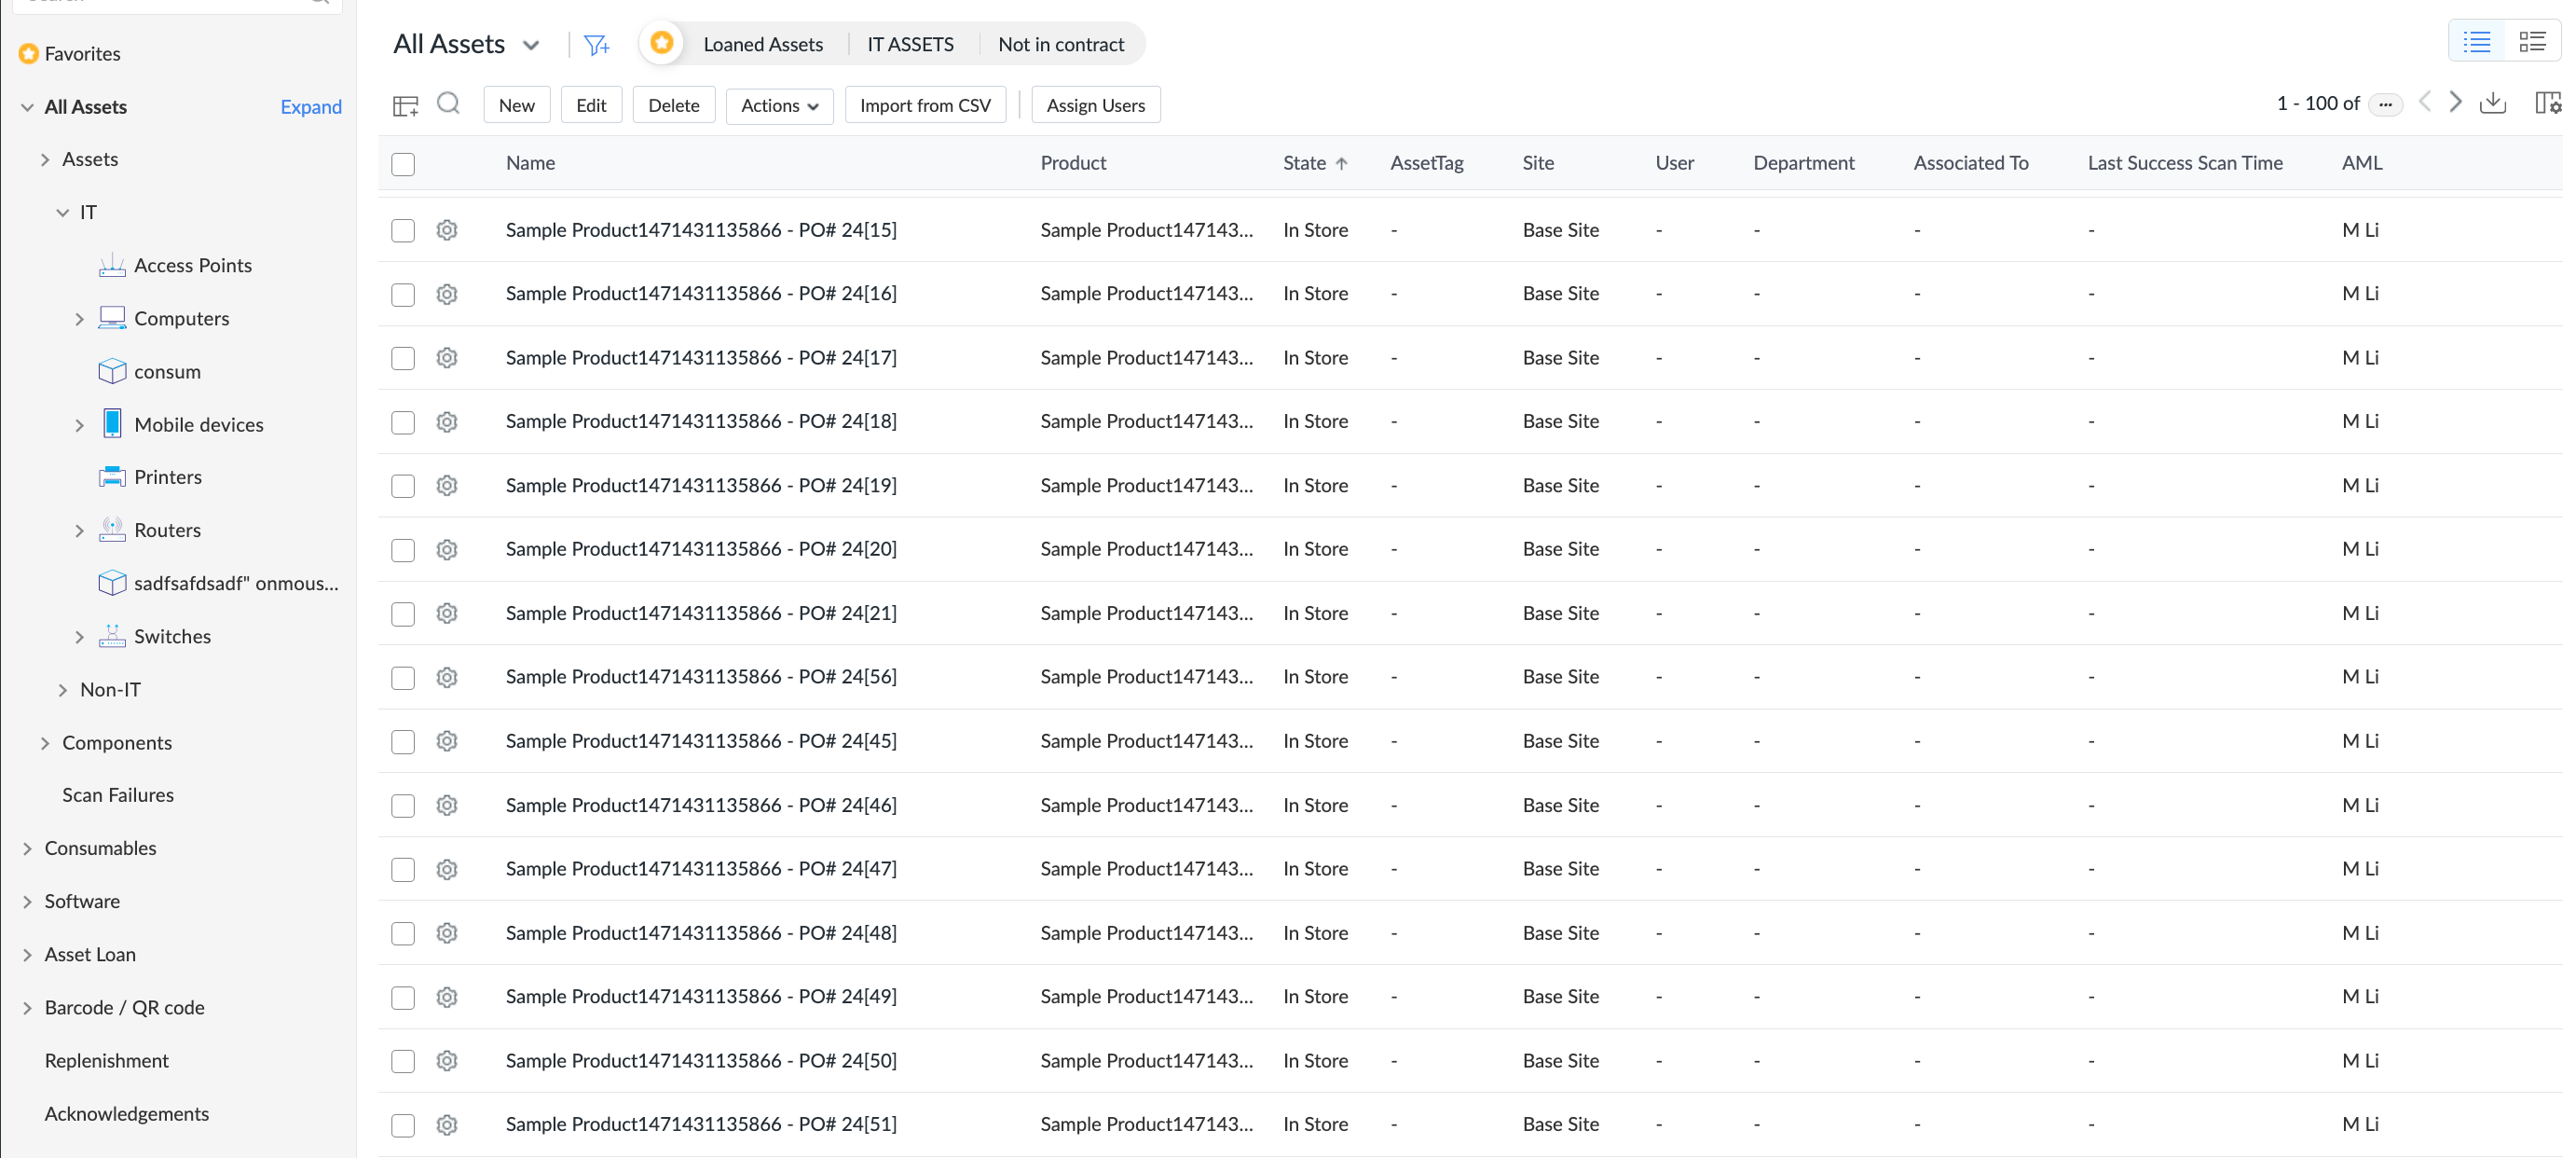
Task: Click the Access Points icon in sidebar
Action: 112,265
